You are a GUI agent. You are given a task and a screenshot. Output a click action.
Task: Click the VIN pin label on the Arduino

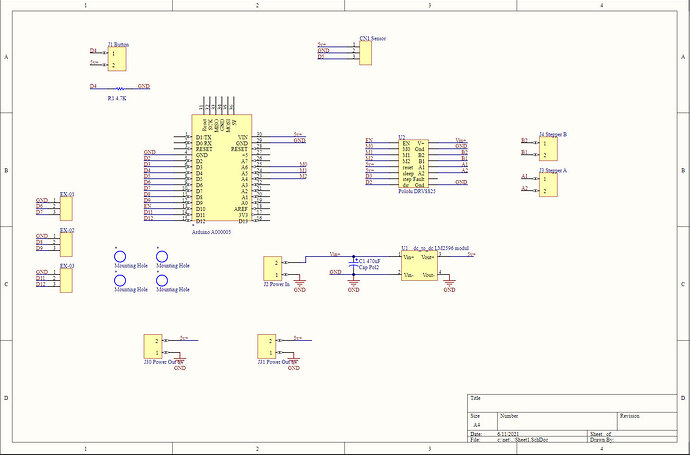(242, 137)
